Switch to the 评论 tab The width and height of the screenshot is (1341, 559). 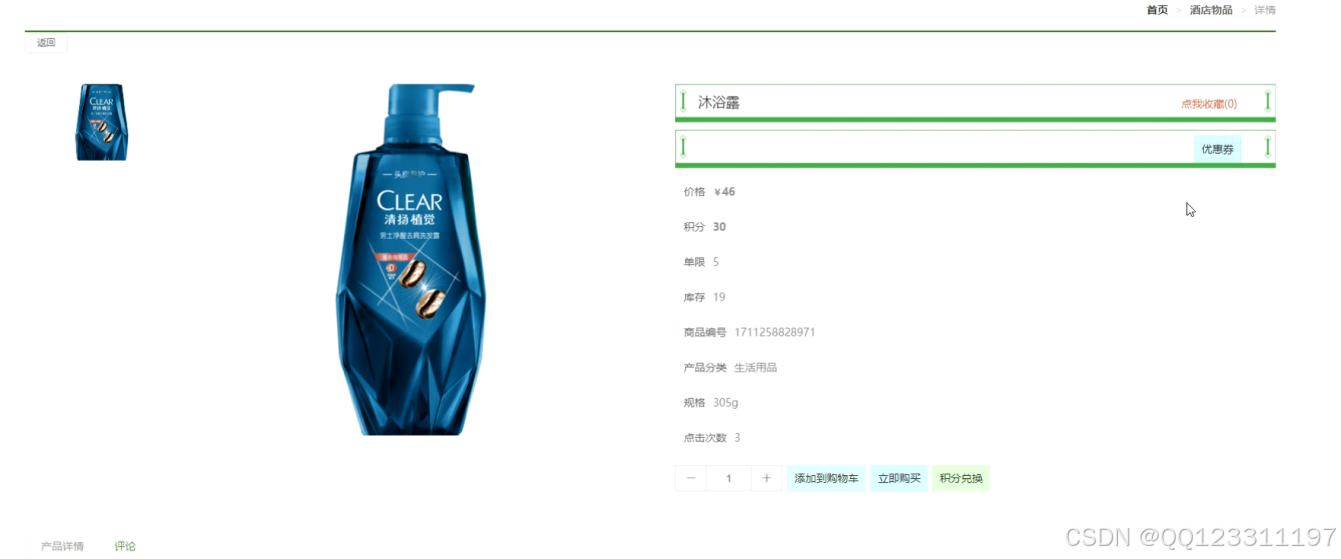(125, 546)
